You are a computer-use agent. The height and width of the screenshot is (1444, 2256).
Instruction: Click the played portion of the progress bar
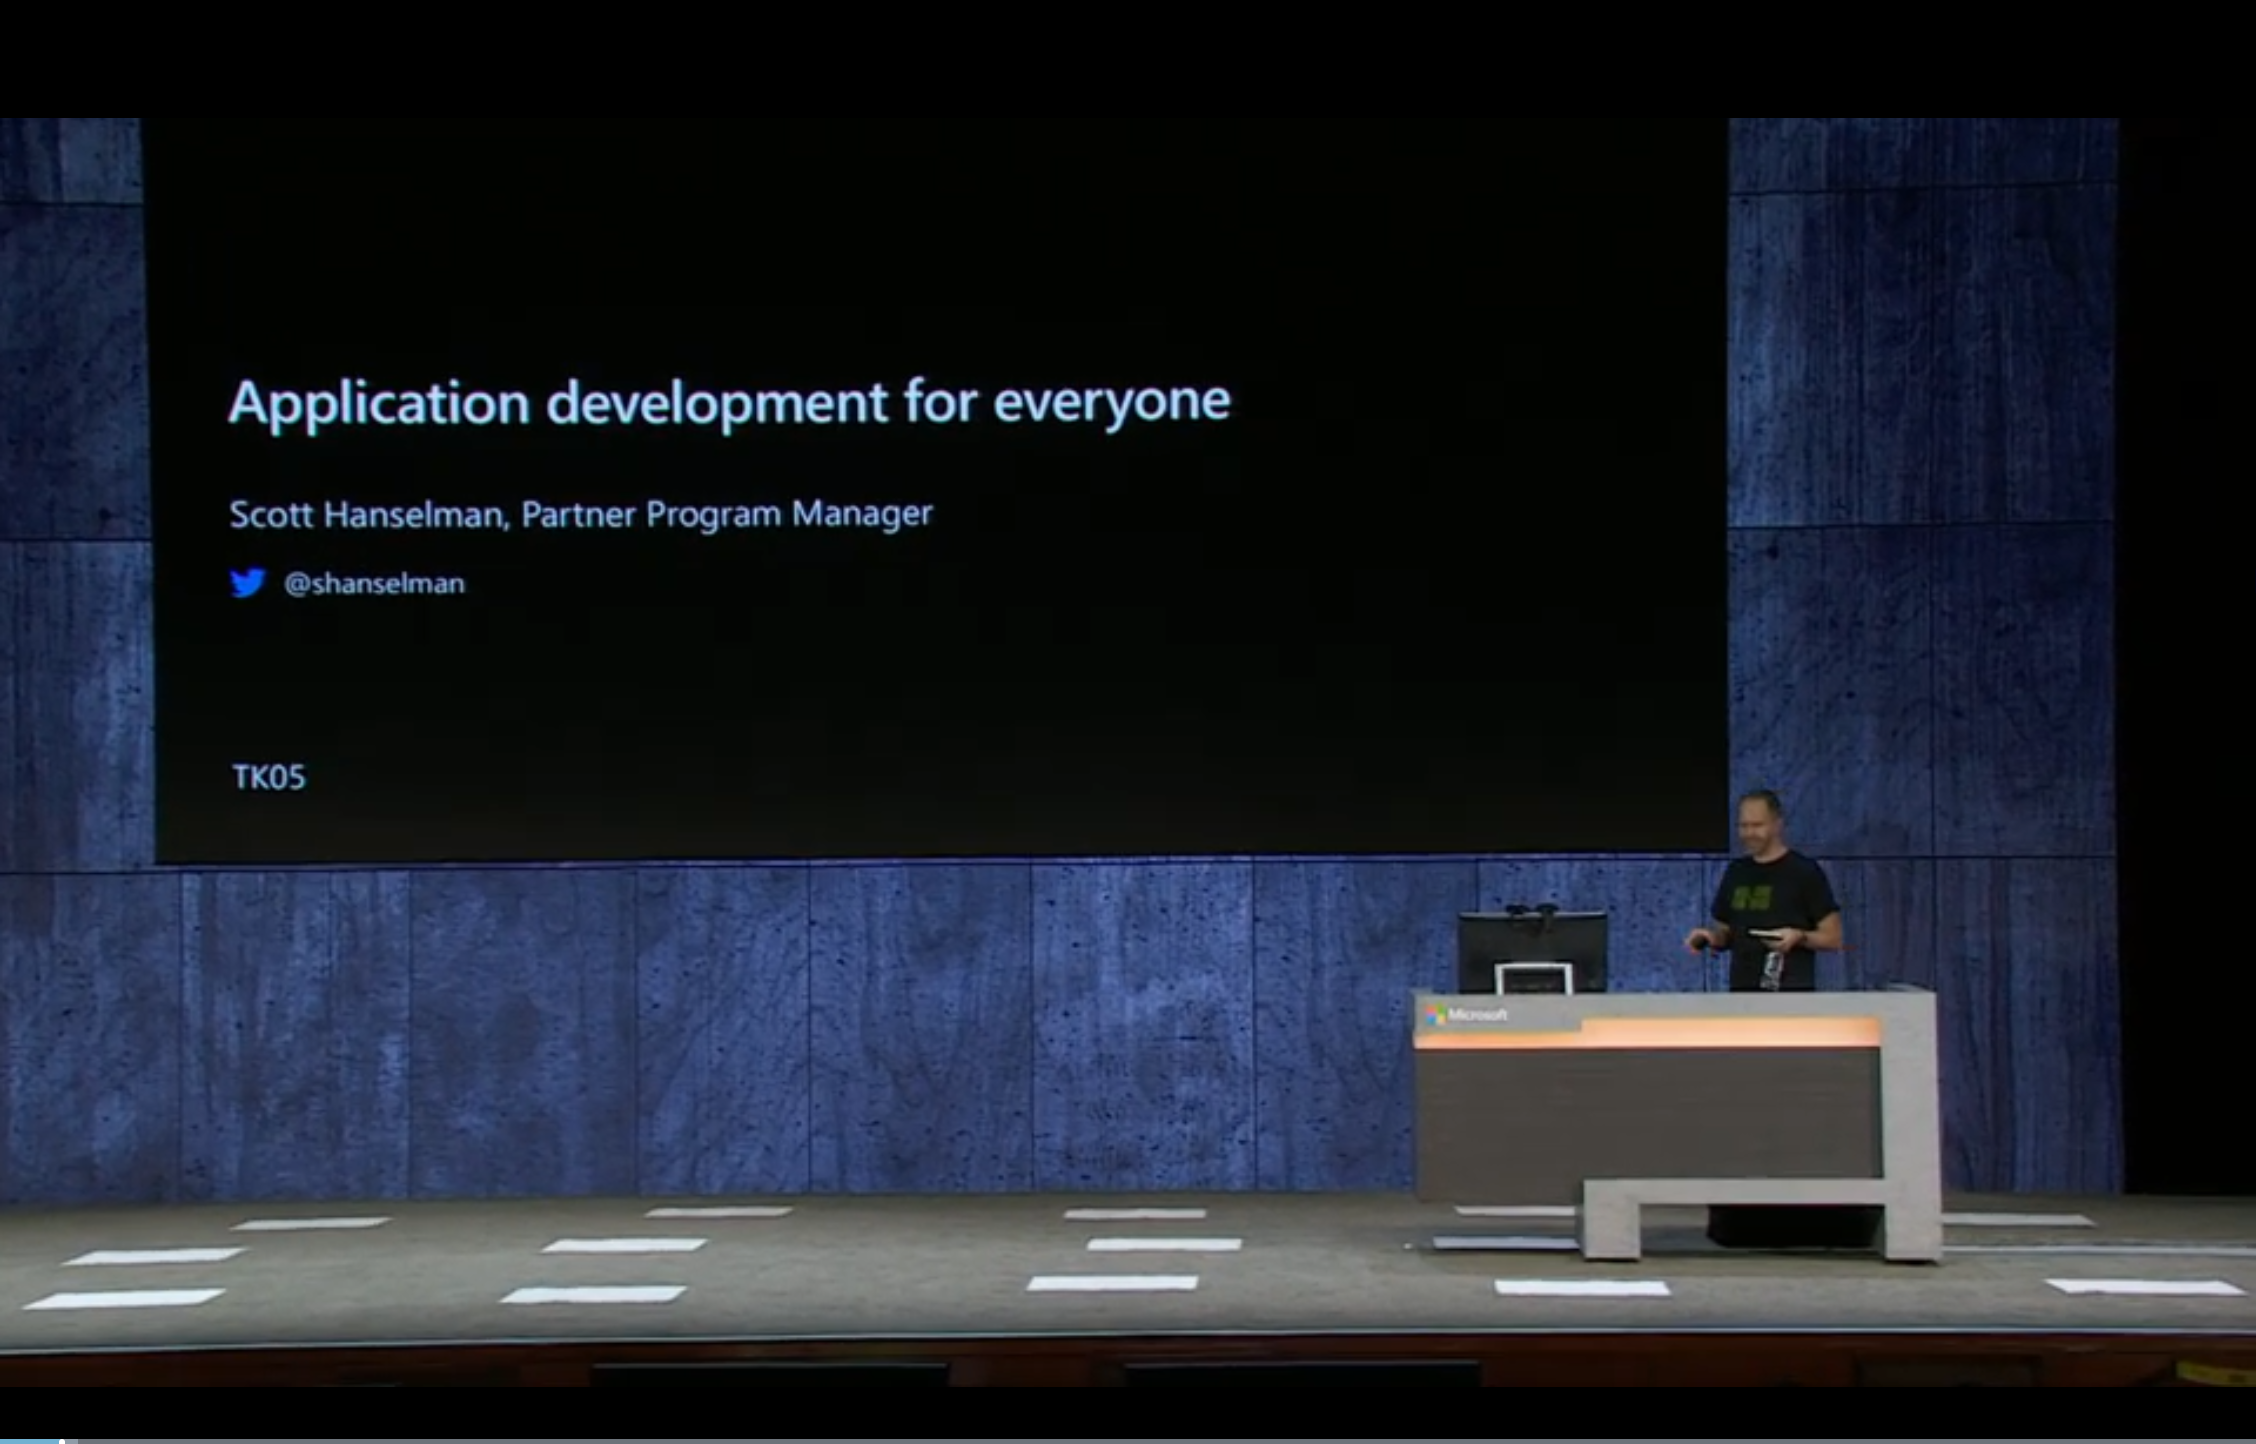(x=30, y=1440)
